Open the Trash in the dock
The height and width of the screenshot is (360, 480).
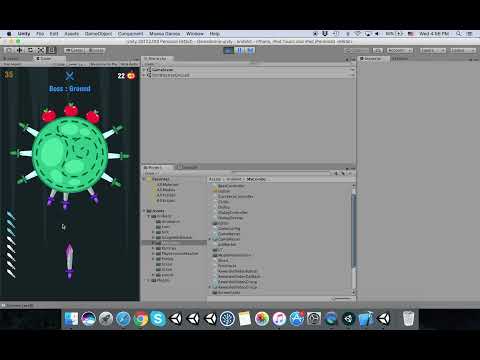408,319
